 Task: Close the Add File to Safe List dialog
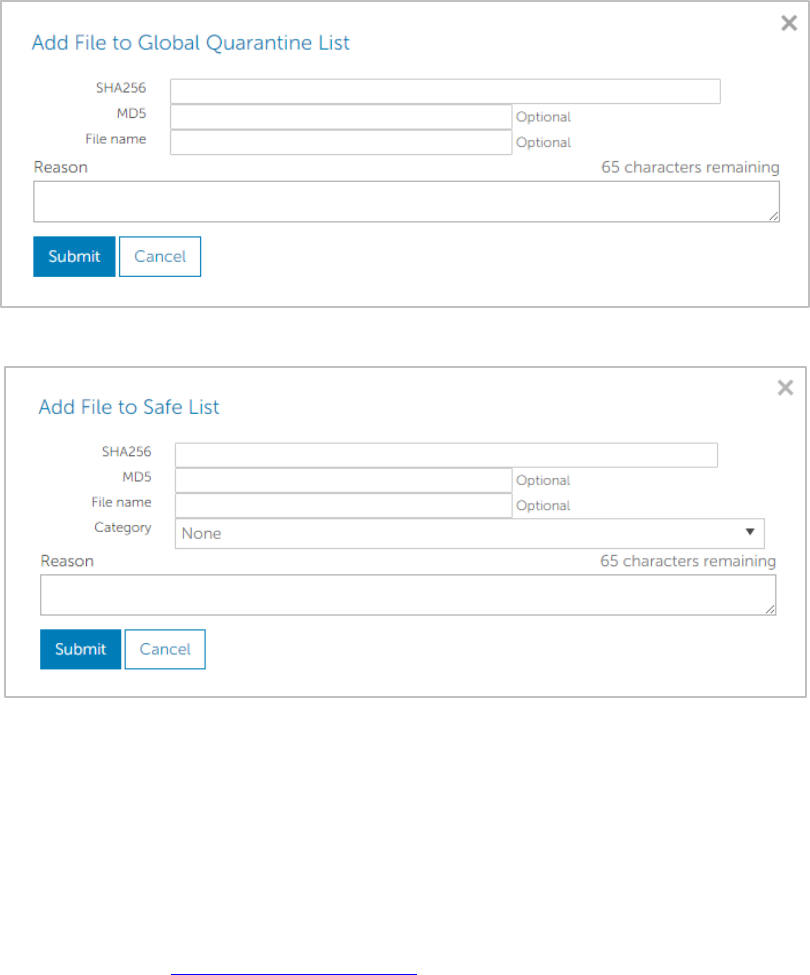coord(786,388)
